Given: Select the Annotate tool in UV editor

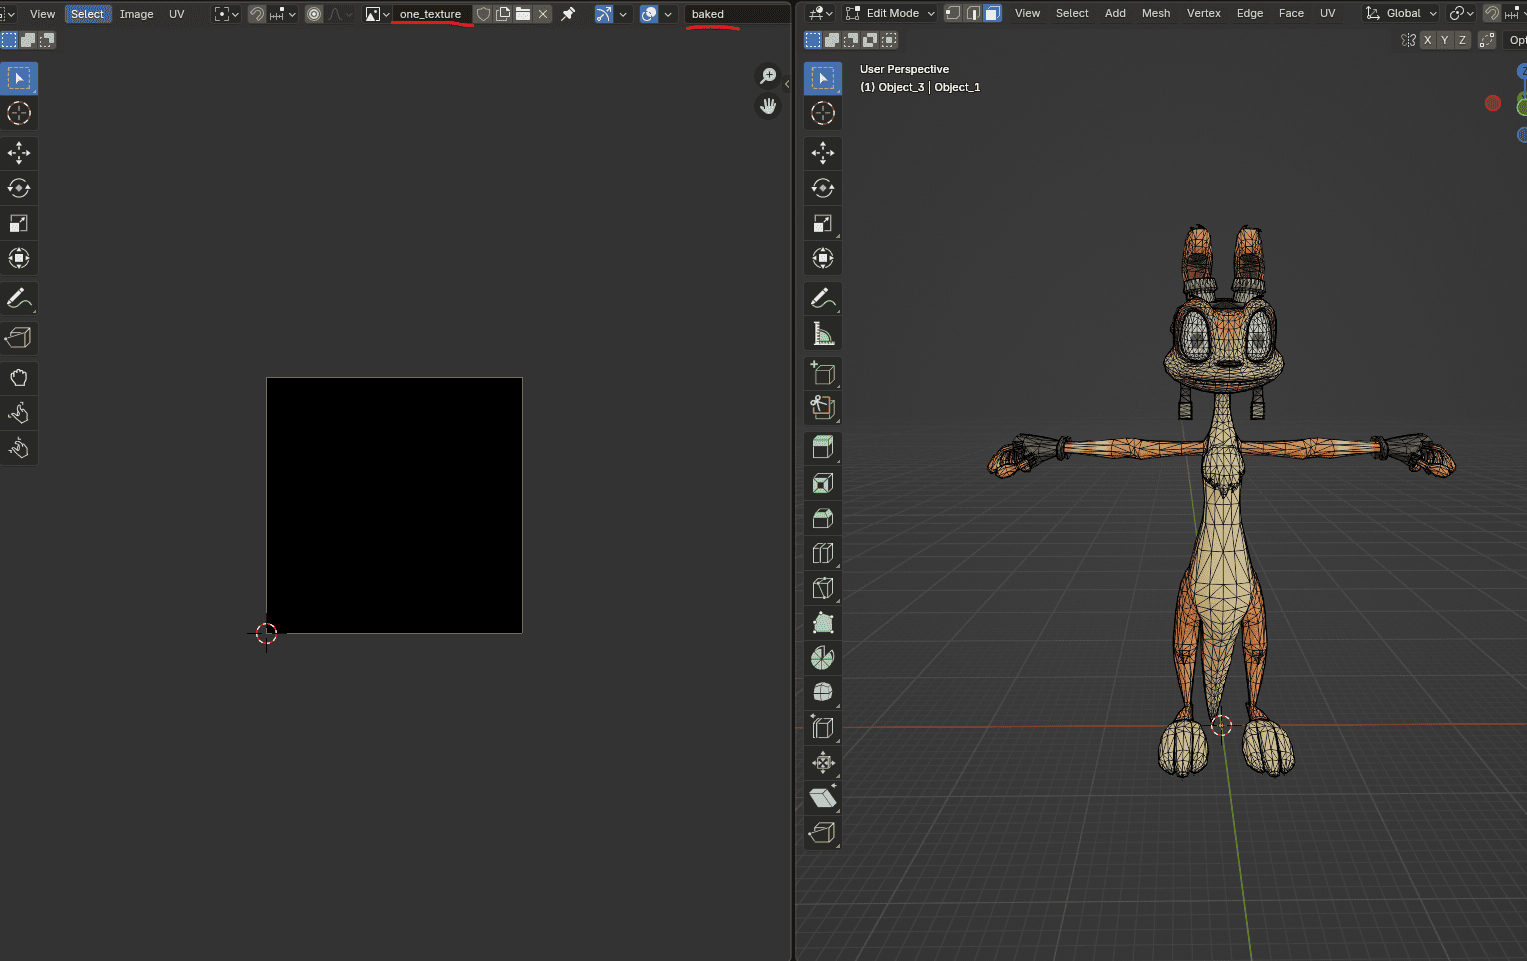Looking at the screenshot, I should 19,298.
